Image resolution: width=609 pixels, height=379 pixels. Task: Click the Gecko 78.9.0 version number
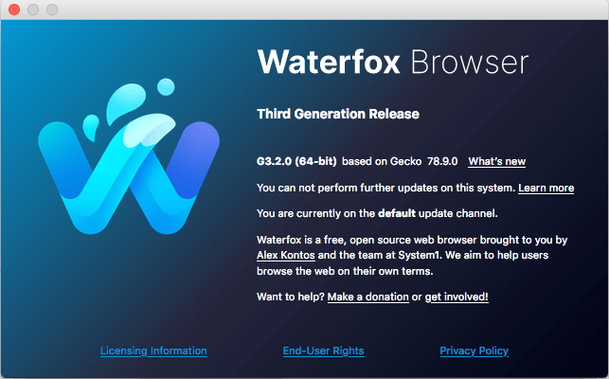(x=442, y=161)
